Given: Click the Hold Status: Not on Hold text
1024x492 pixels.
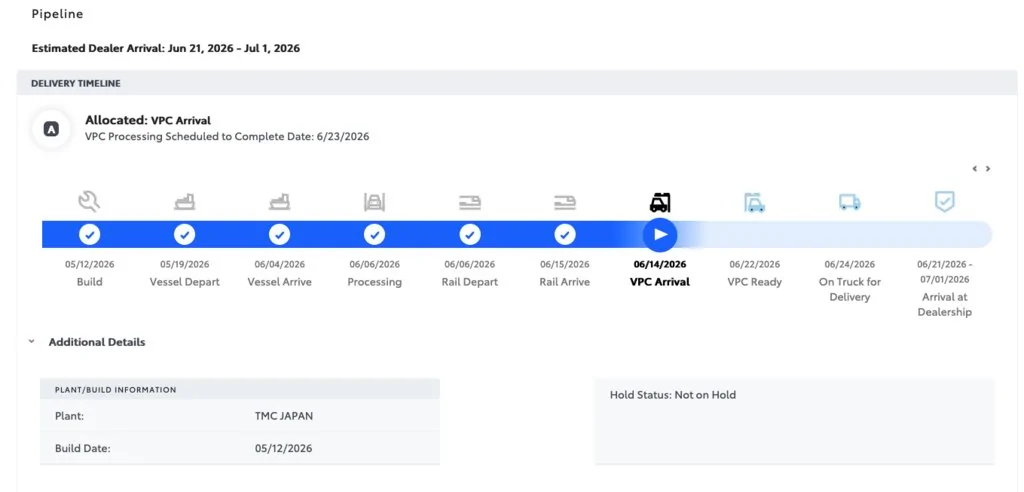Looking at the screenshot, I should [x=673, y=395].
